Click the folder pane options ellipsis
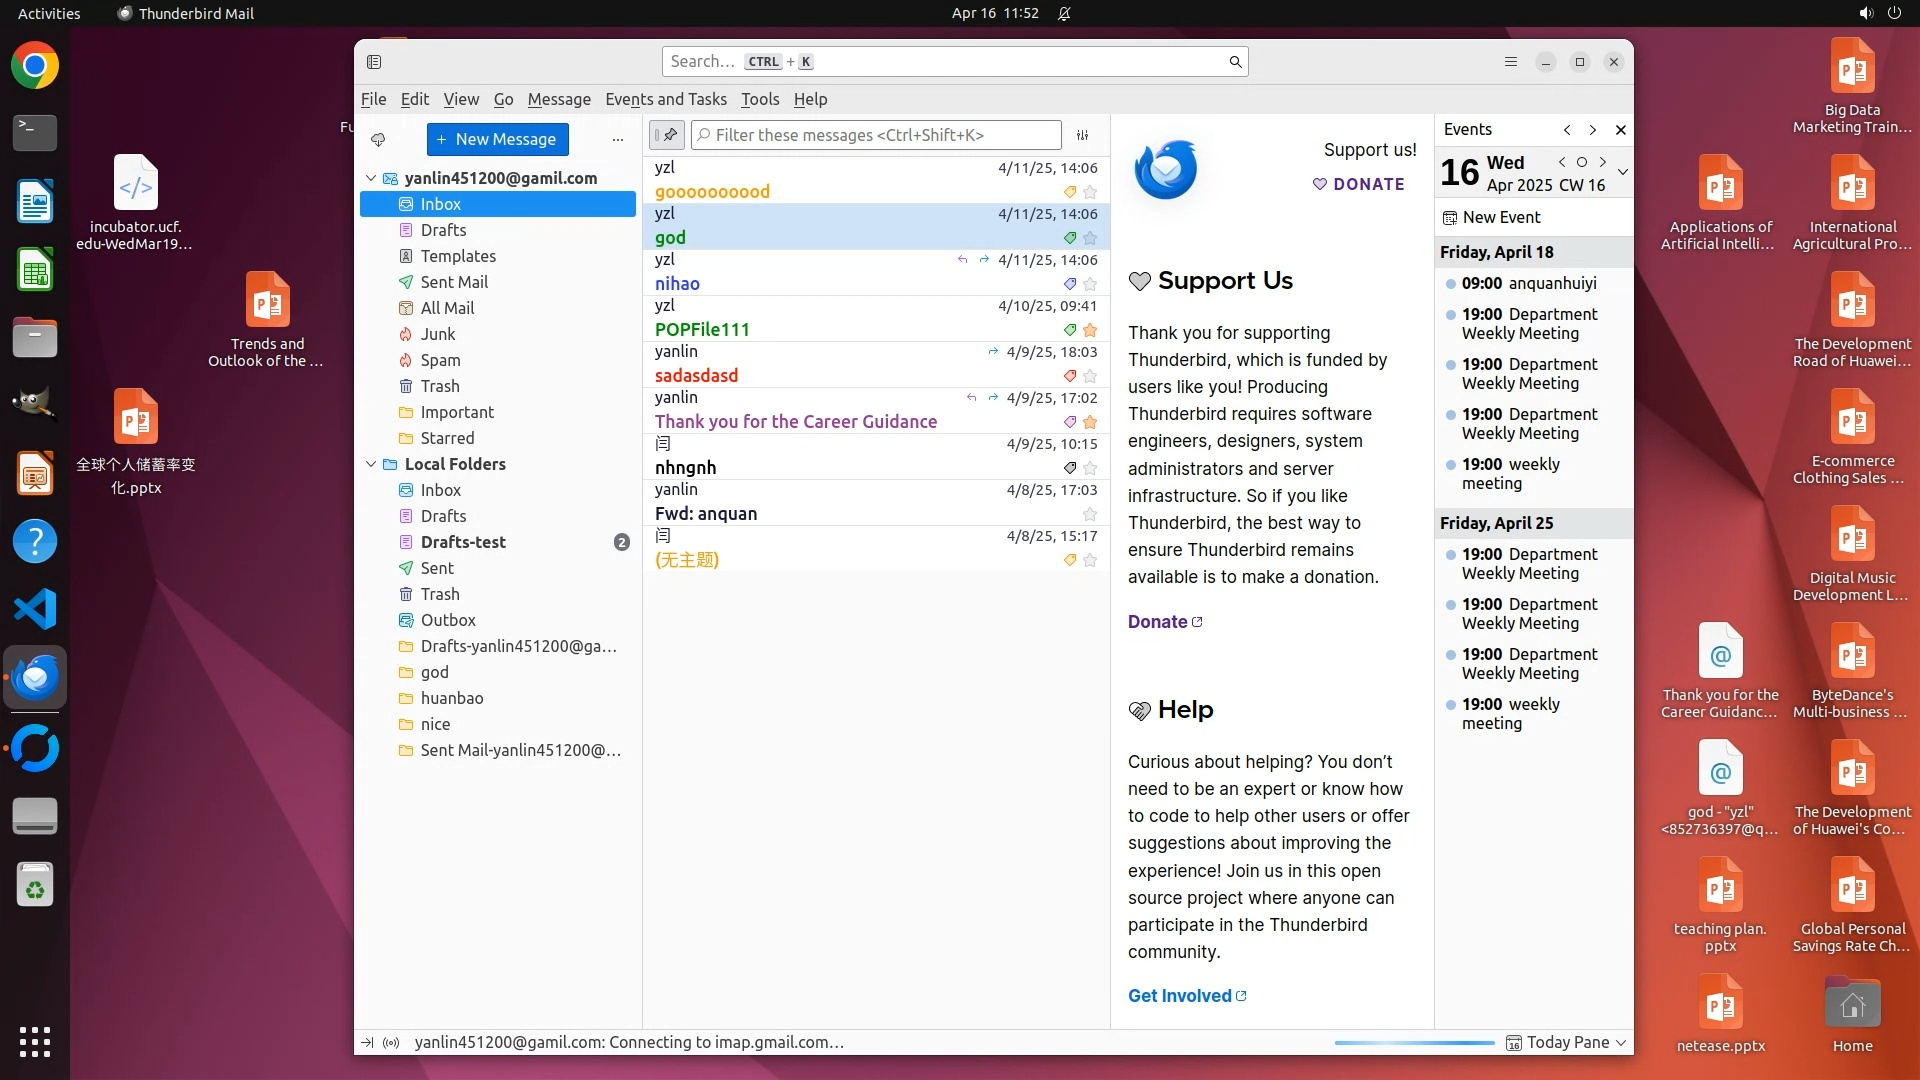 pyautogui.click(x=618, y=139)
